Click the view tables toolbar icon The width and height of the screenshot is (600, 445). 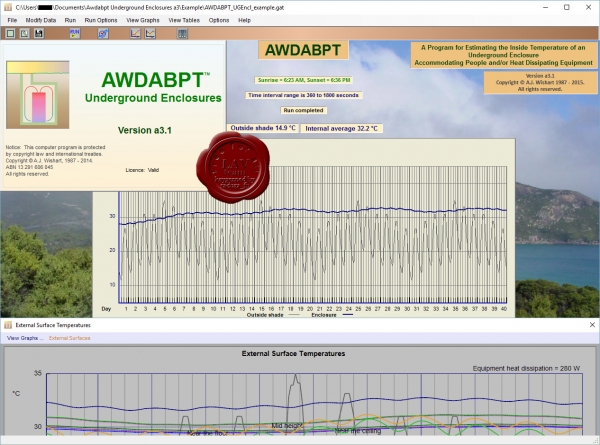(x=183, y=34)
